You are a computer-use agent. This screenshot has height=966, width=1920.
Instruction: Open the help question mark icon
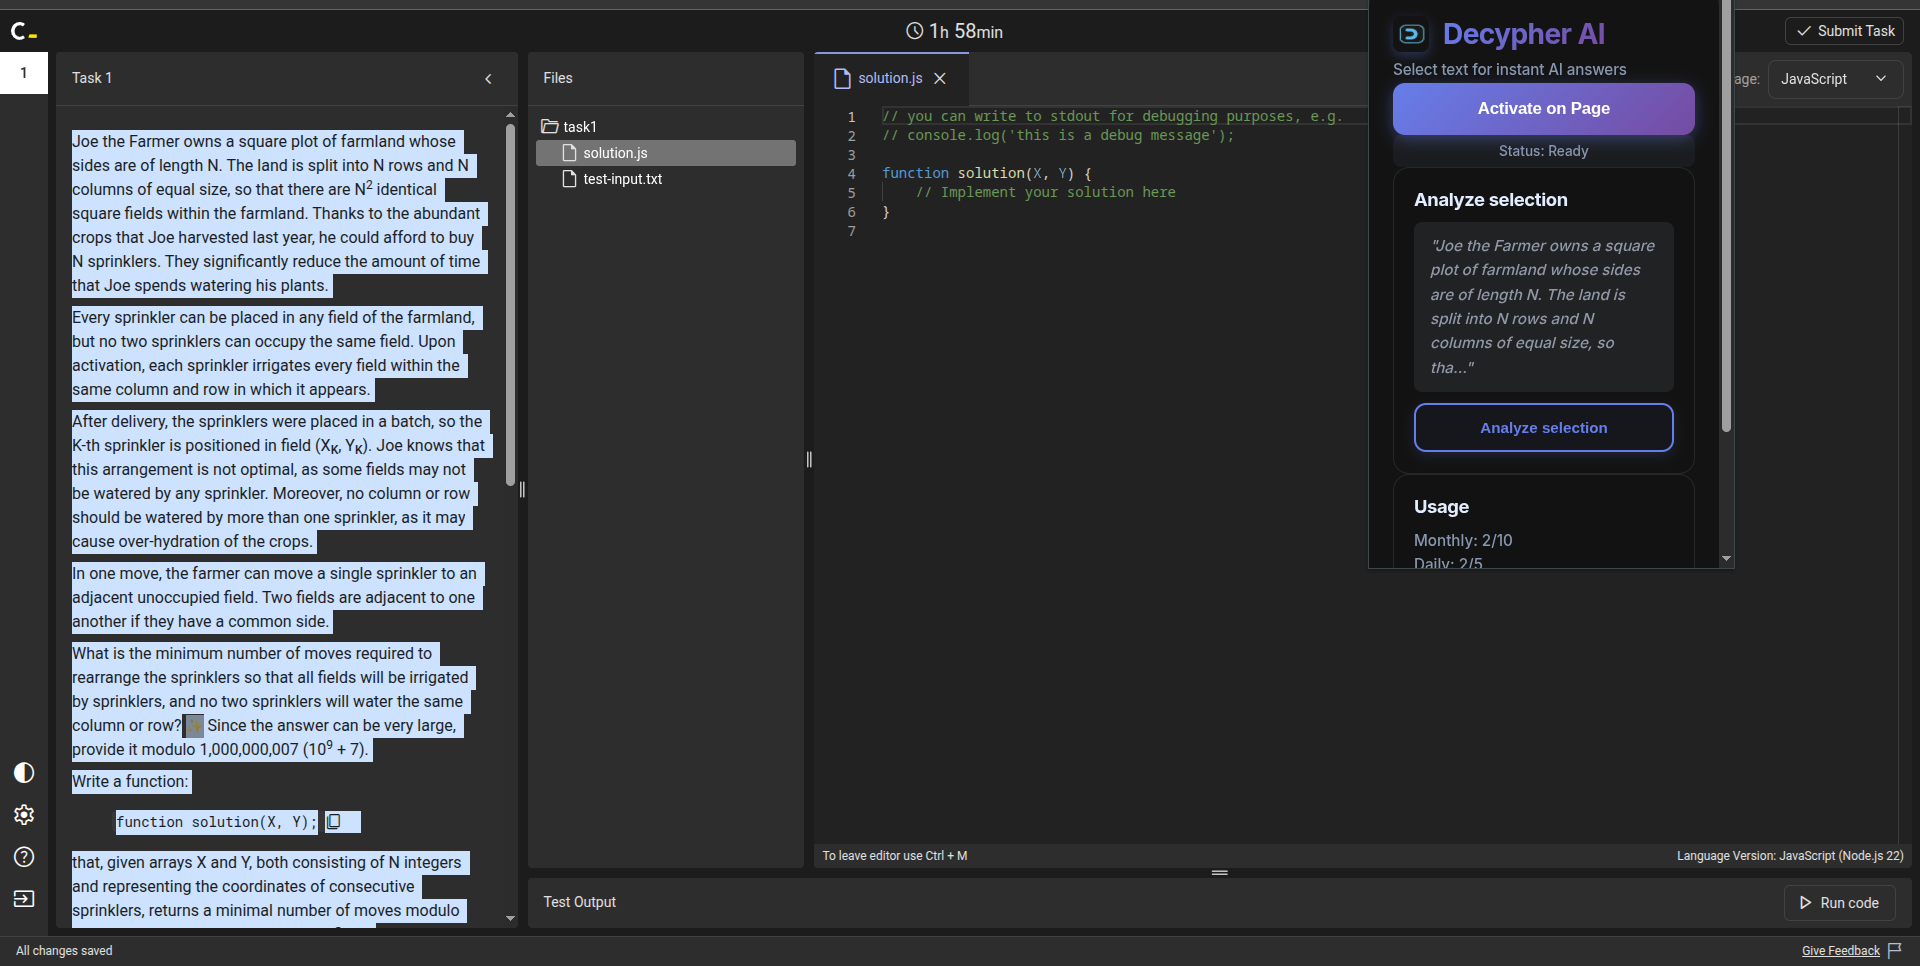click(x=24, y=857)
